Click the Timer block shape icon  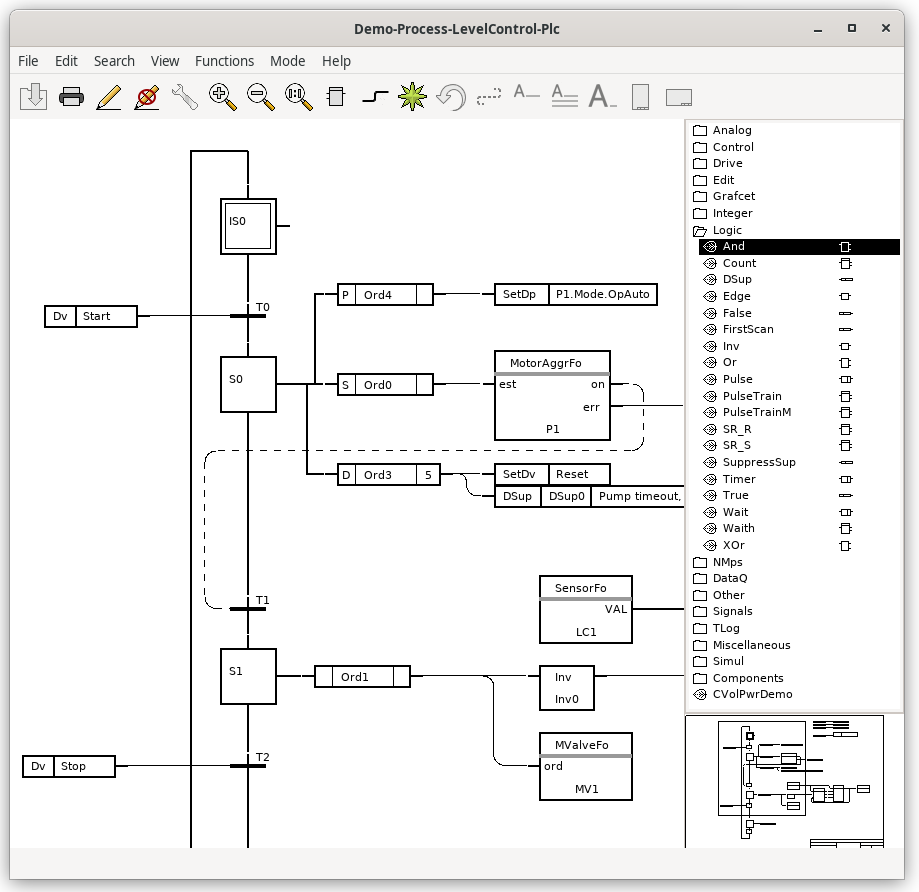(846, 479)
